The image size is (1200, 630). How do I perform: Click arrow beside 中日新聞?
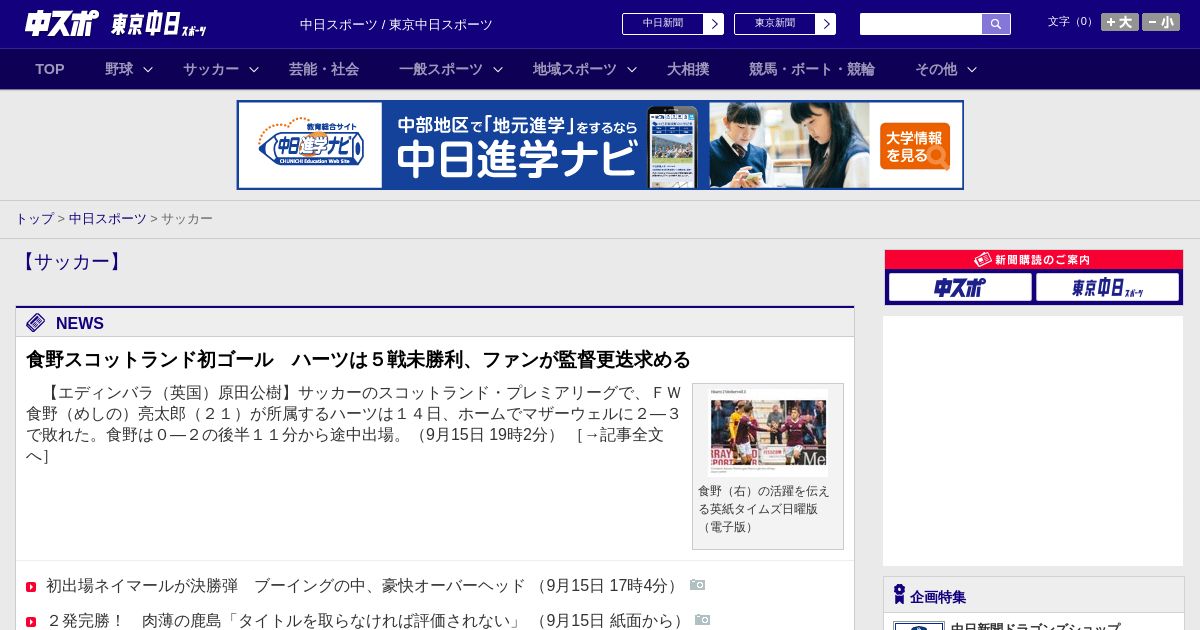(714, 24)
